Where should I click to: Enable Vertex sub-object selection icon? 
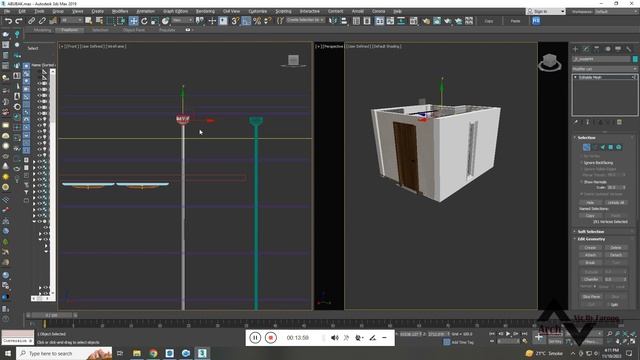pos(586,147)
